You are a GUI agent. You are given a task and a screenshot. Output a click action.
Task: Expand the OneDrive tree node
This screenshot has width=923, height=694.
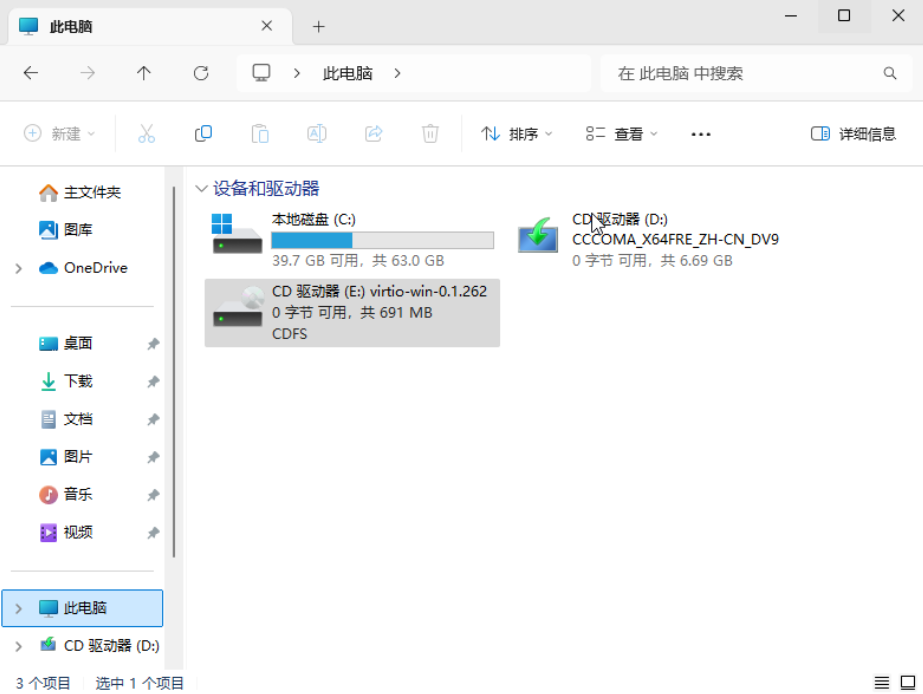pos(19,268)
